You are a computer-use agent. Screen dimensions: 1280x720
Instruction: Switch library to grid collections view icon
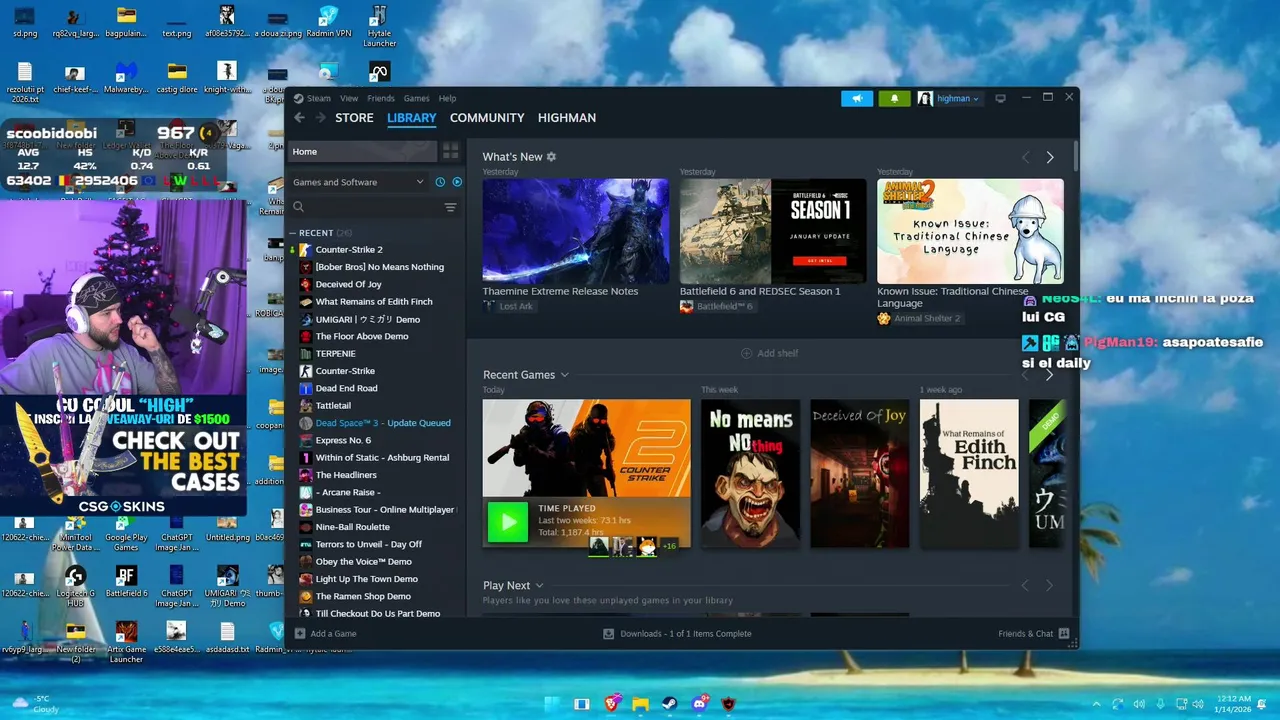click(451, 151)
